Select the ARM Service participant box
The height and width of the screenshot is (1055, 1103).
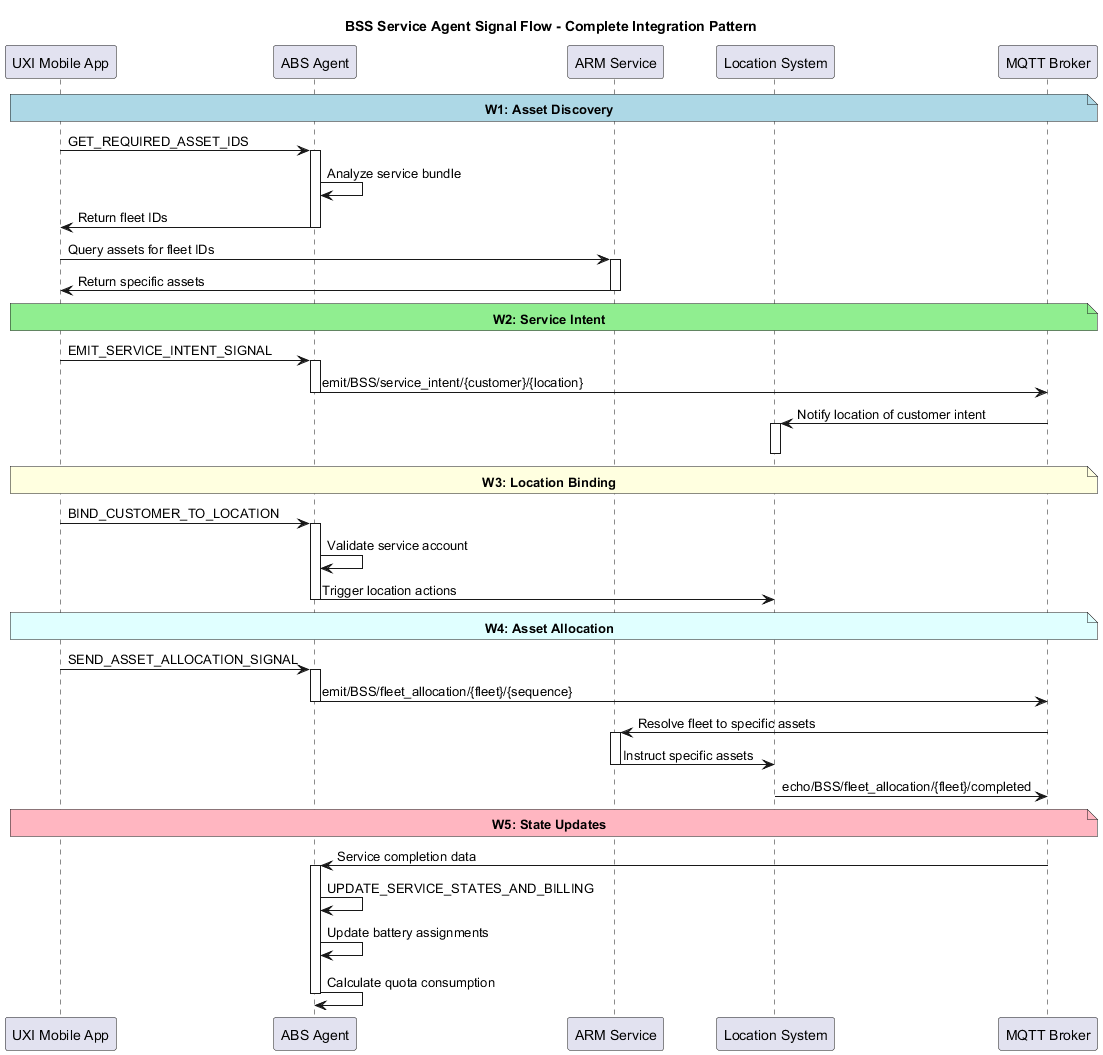(615, 61)
